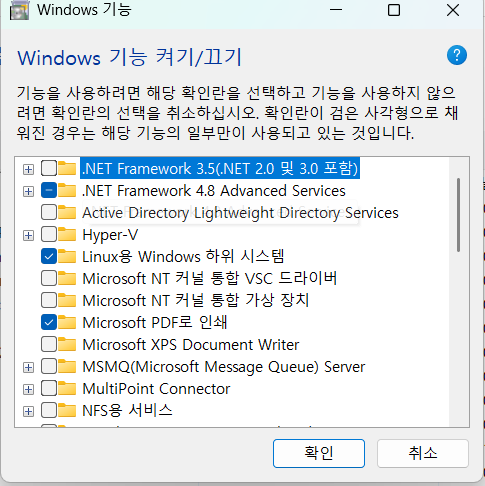Click the blue help question mark icon

(457, 55)
